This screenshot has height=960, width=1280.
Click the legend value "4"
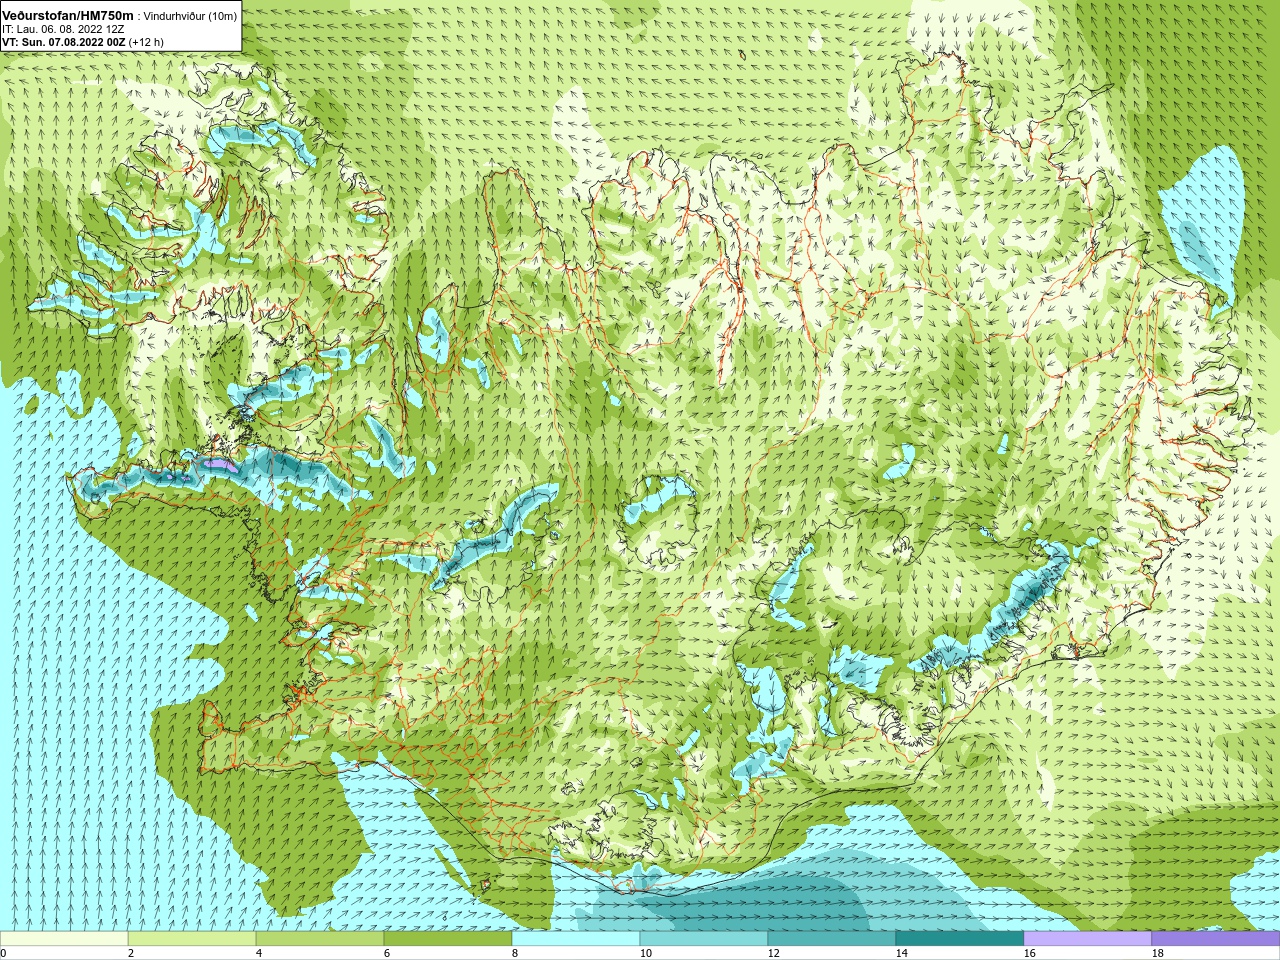(259, 953)
